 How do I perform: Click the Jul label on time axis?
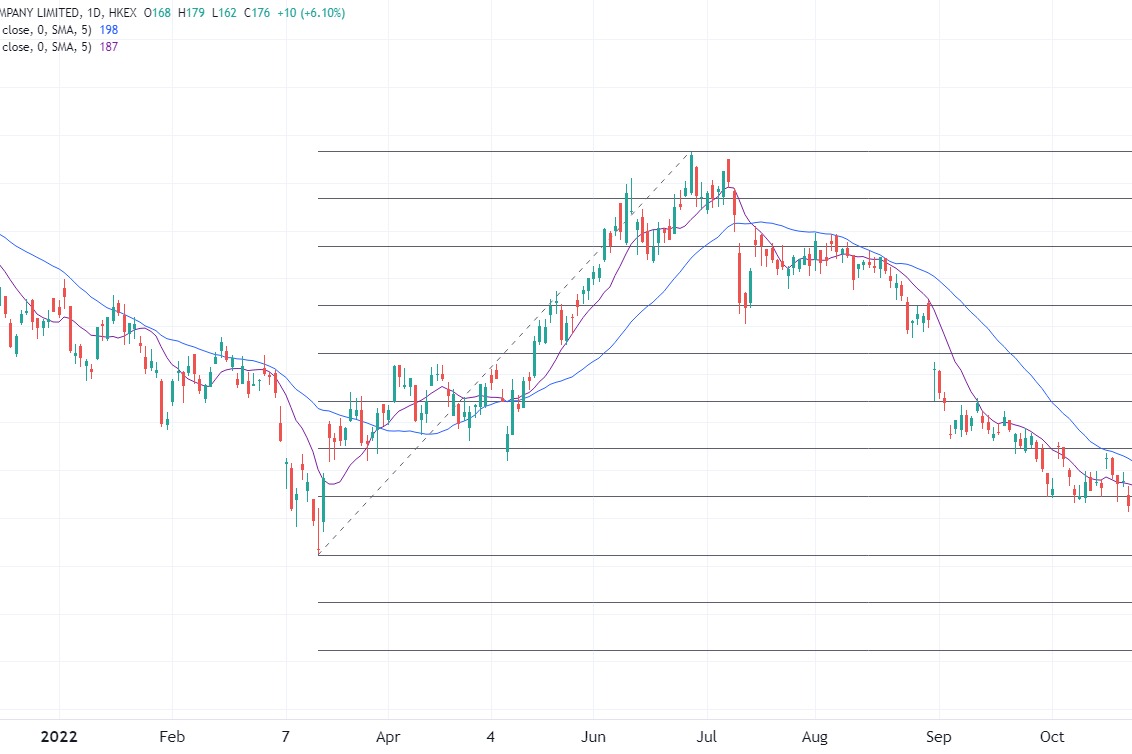[x=708, y=738]
